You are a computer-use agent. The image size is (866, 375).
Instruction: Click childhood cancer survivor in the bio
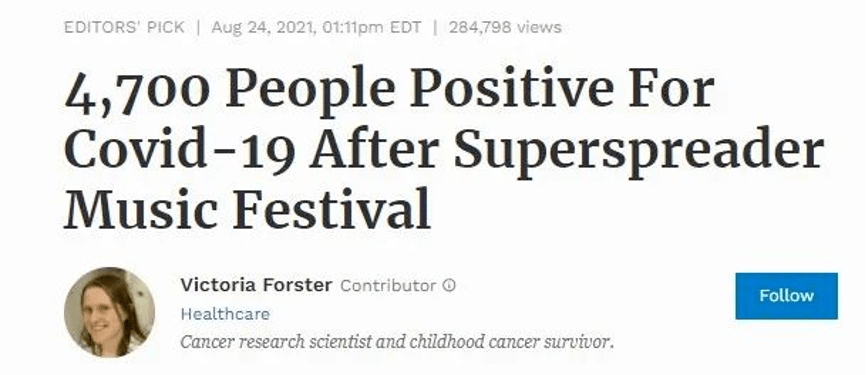point(511,342)
